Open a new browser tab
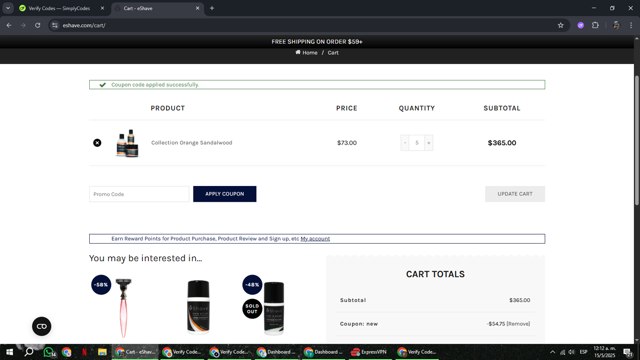 coord(212,8)
